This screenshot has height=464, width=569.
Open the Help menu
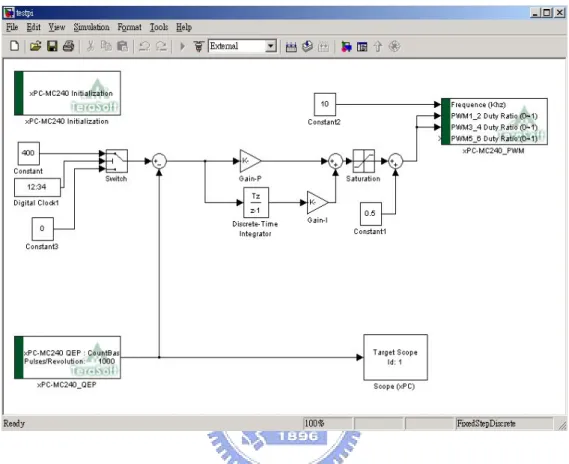point(184,27)
